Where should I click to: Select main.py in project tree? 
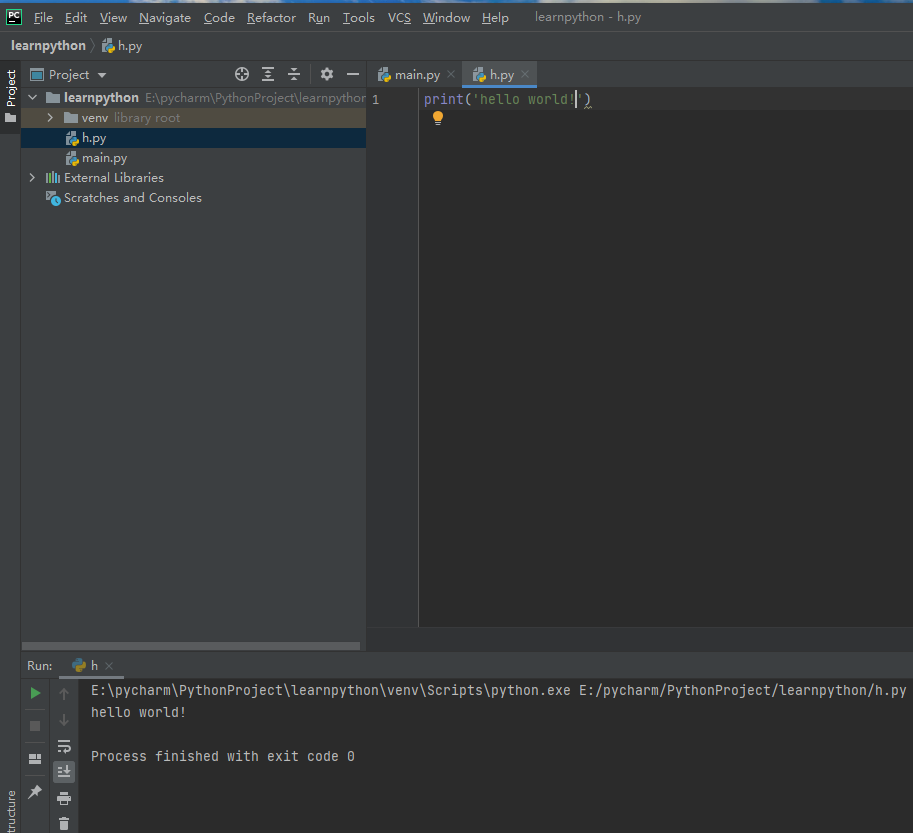(x=193, y=158)
